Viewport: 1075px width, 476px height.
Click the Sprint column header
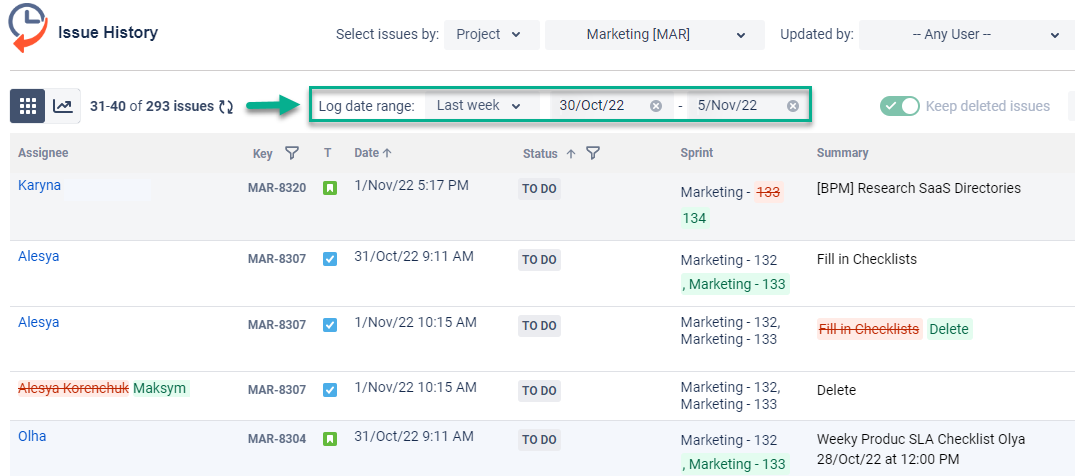pos(697,153)
